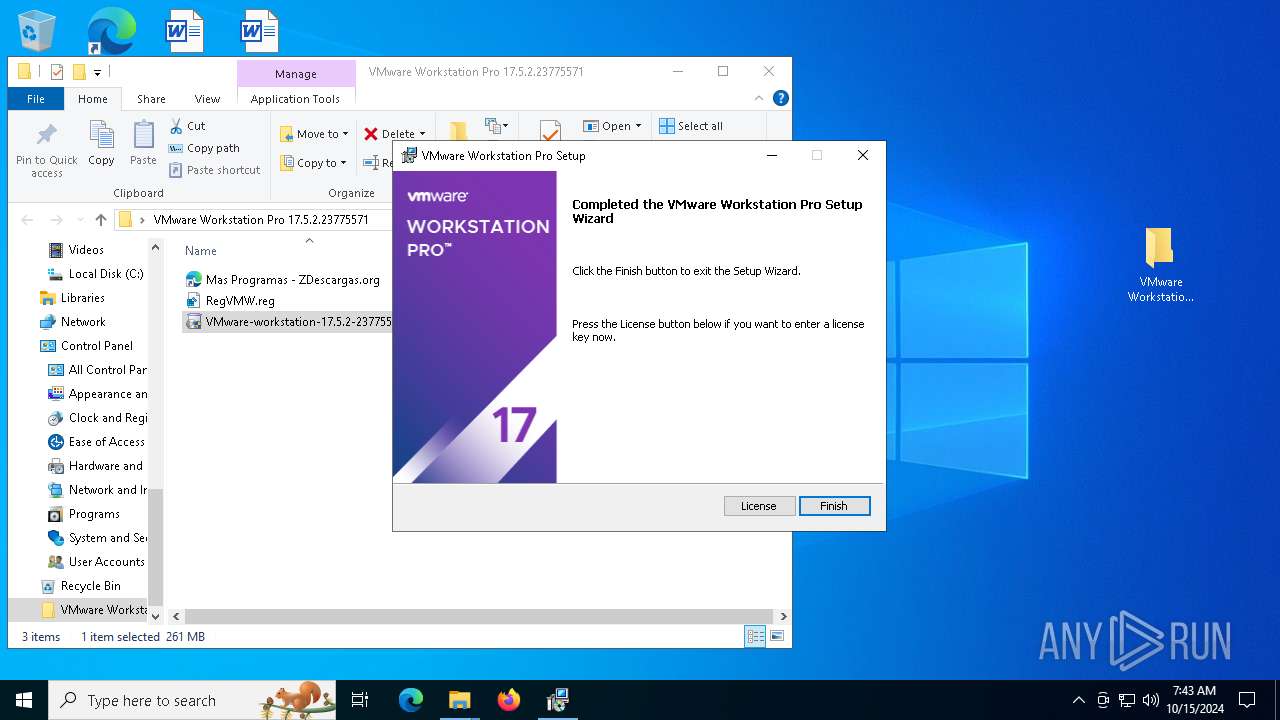The width and height of the screenshot is (1280, 720).
Task: Select Local Disk (C:) in navigation pane
Action: [x=95, y=274]
